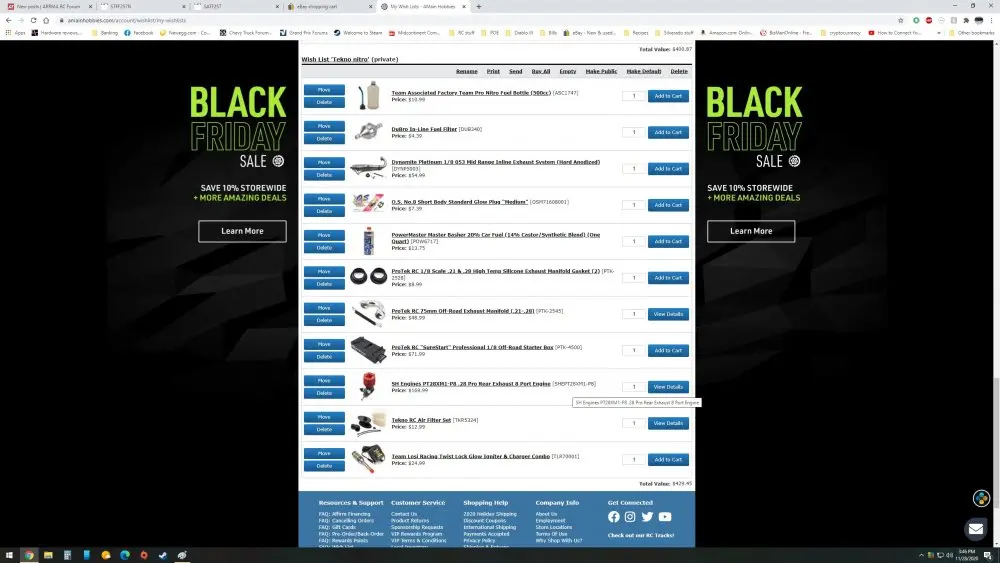1000x563 pixels.
Task: Open the Silverado stuff bookmarks folder
Action: [x=674, y=33]
